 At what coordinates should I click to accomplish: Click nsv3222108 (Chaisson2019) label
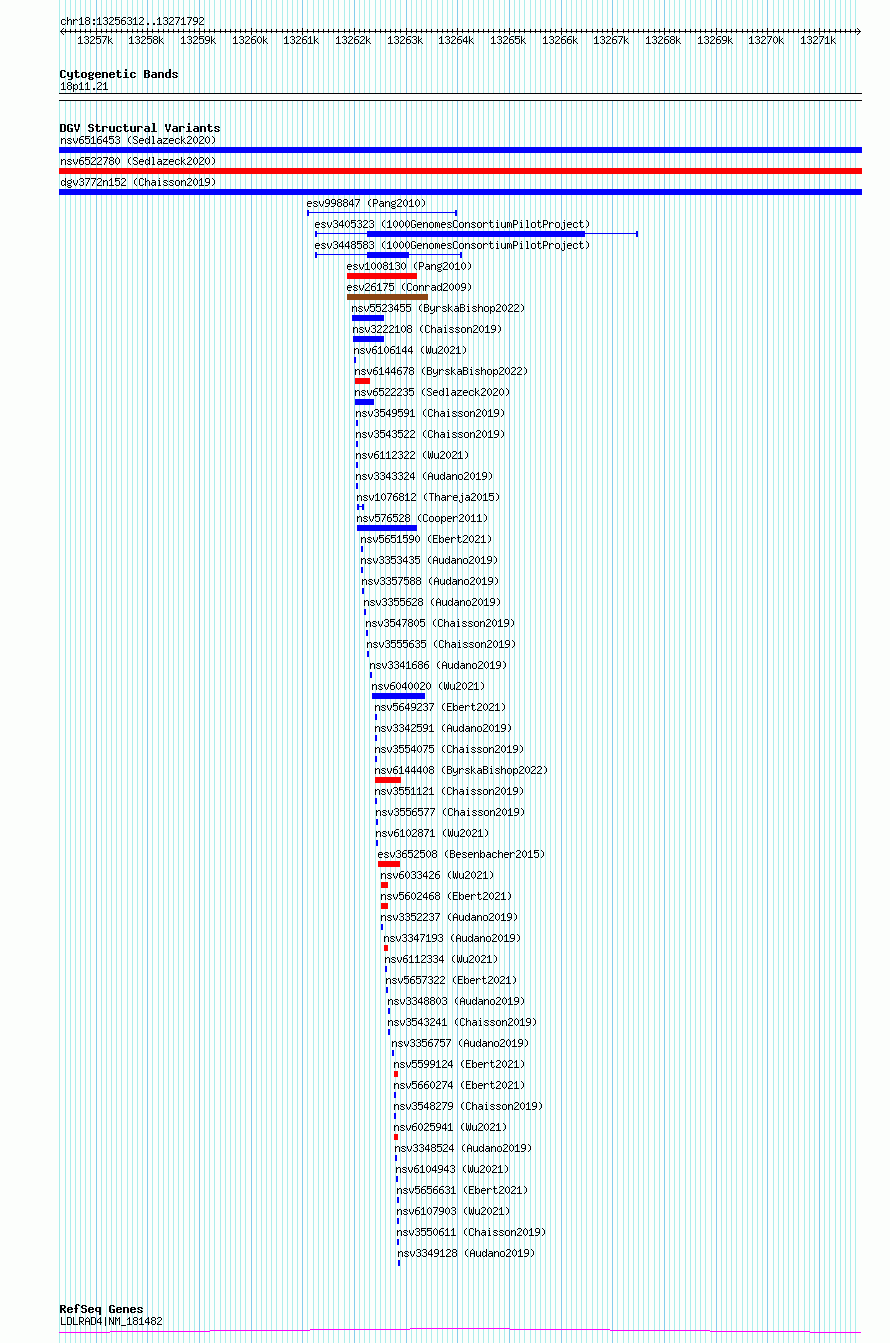click(427, 329)
